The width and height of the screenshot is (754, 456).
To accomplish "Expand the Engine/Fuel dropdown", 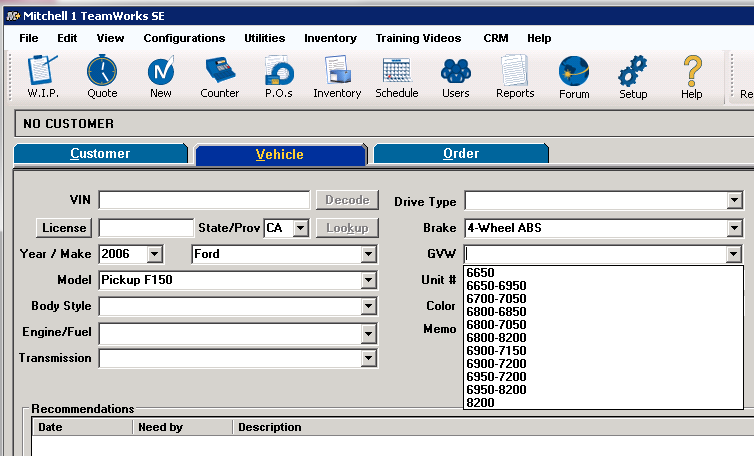I will click(368, 333).
